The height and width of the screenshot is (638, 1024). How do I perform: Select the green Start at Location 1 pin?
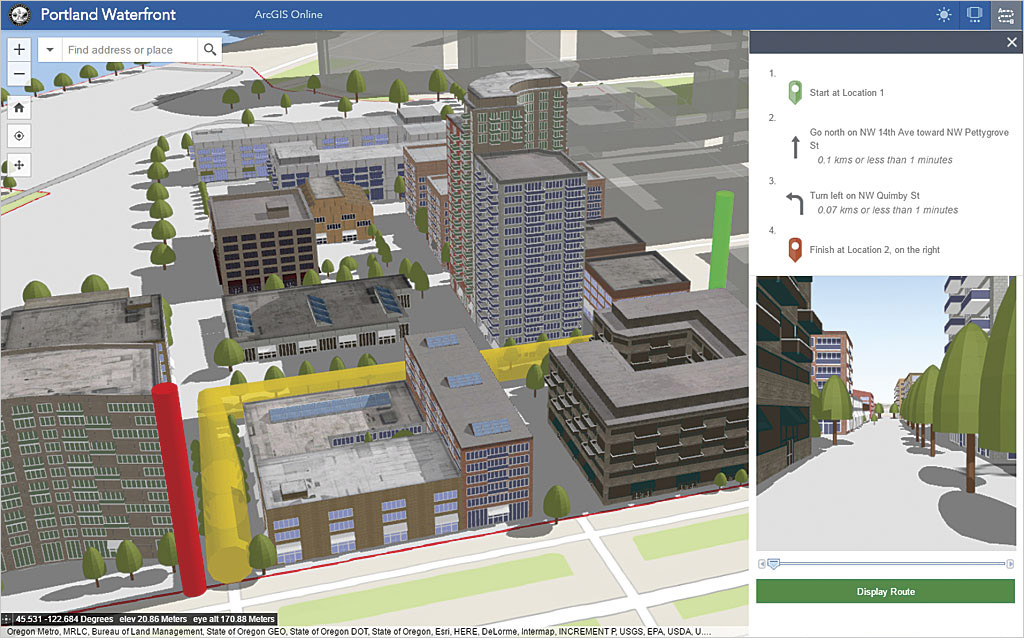795,92
